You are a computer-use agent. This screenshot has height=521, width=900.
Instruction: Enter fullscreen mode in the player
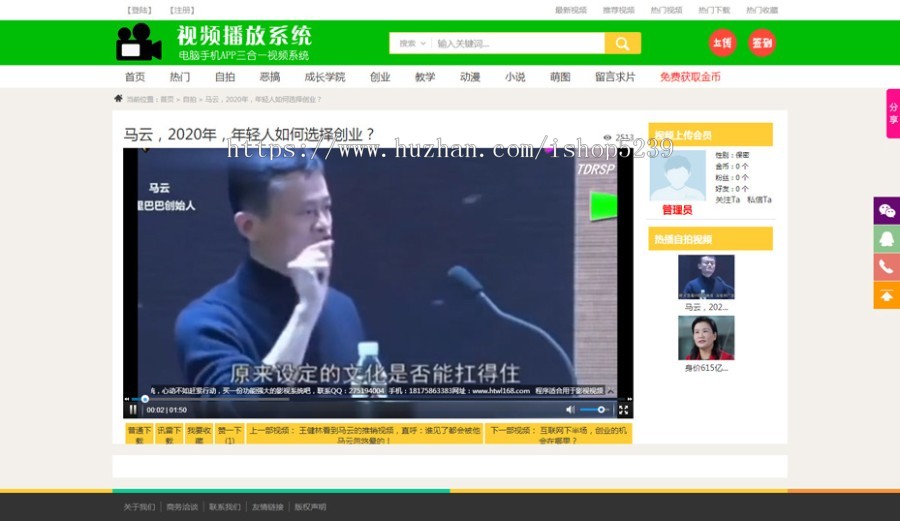(x=623, y=410)
